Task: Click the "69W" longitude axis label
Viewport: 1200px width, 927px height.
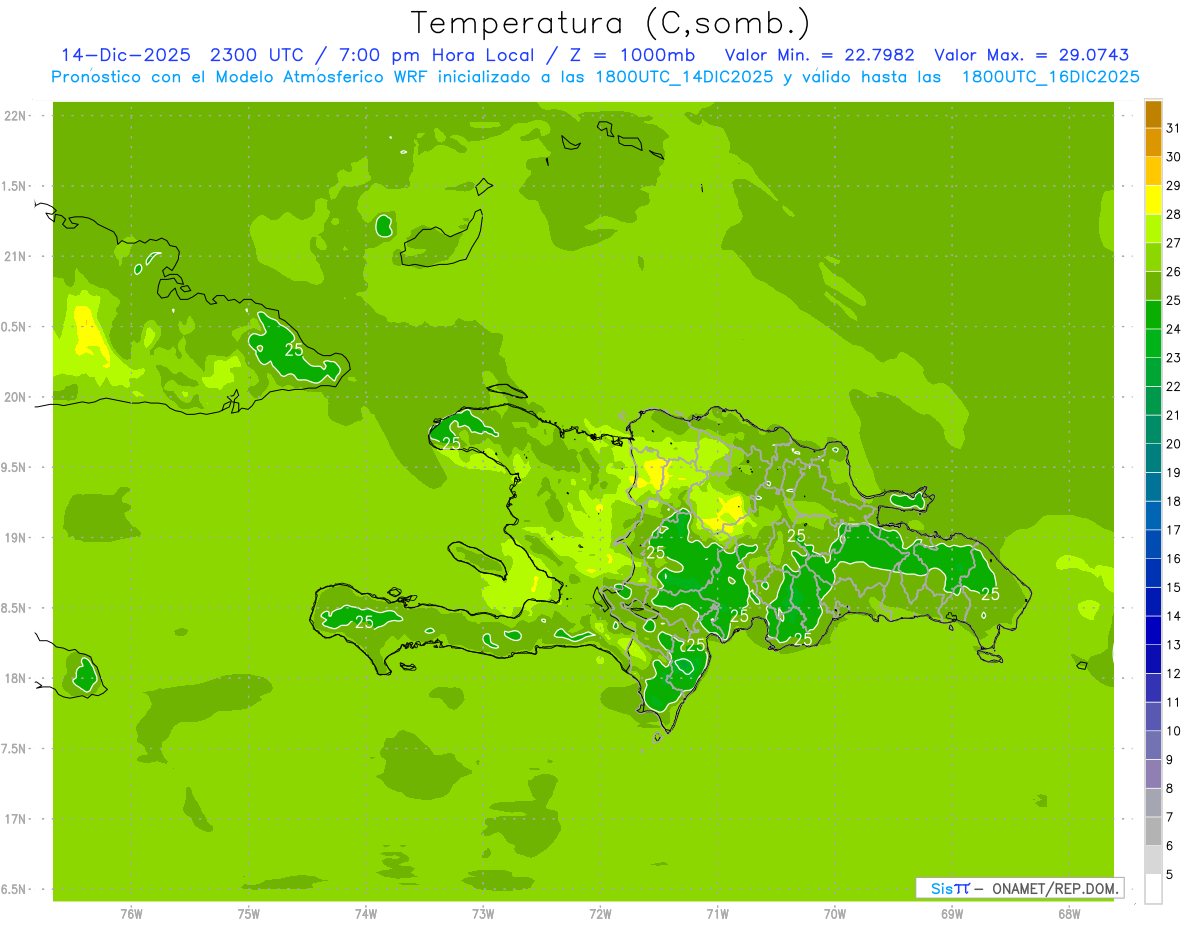Action: 952,914
